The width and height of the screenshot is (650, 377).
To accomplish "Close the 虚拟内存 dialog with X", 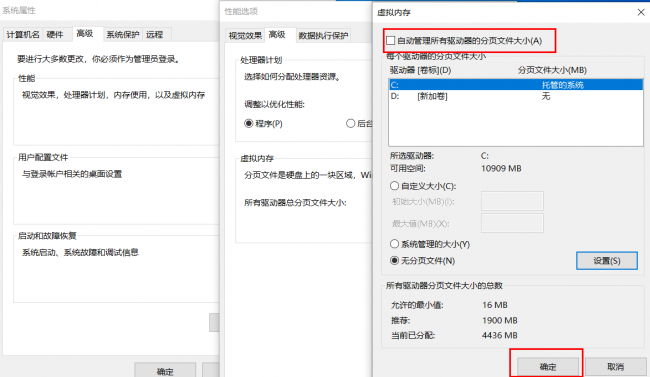I will click(641, 12).
